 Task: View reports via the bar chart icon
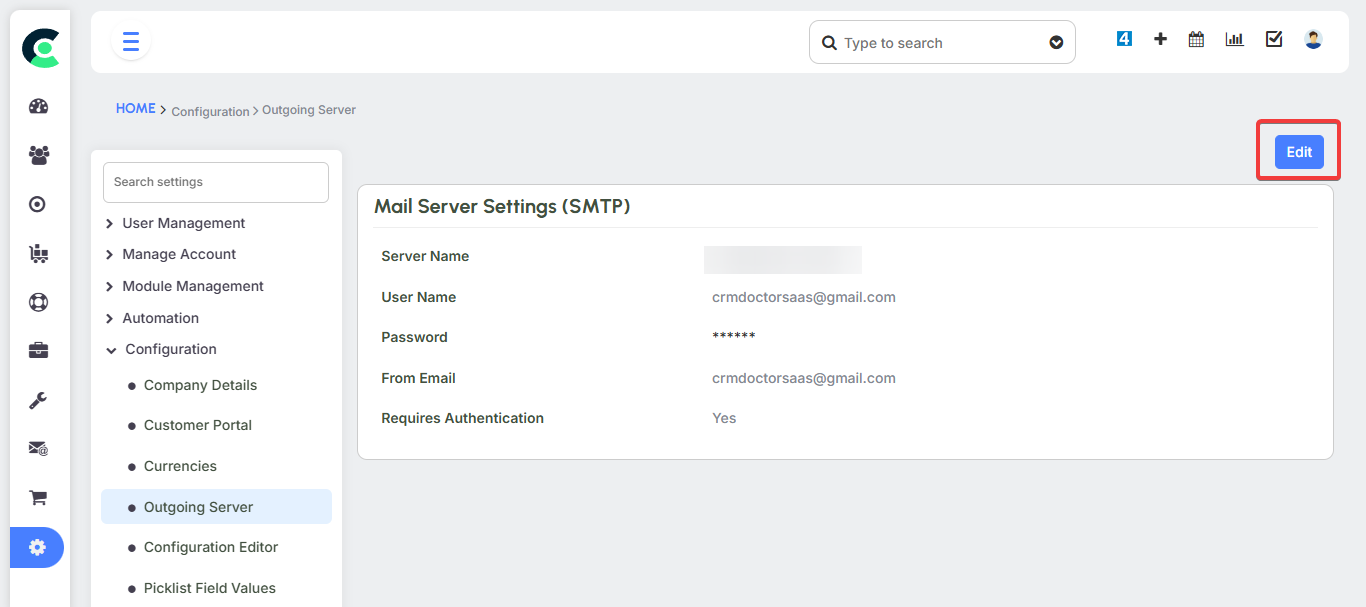point(1234,38)
